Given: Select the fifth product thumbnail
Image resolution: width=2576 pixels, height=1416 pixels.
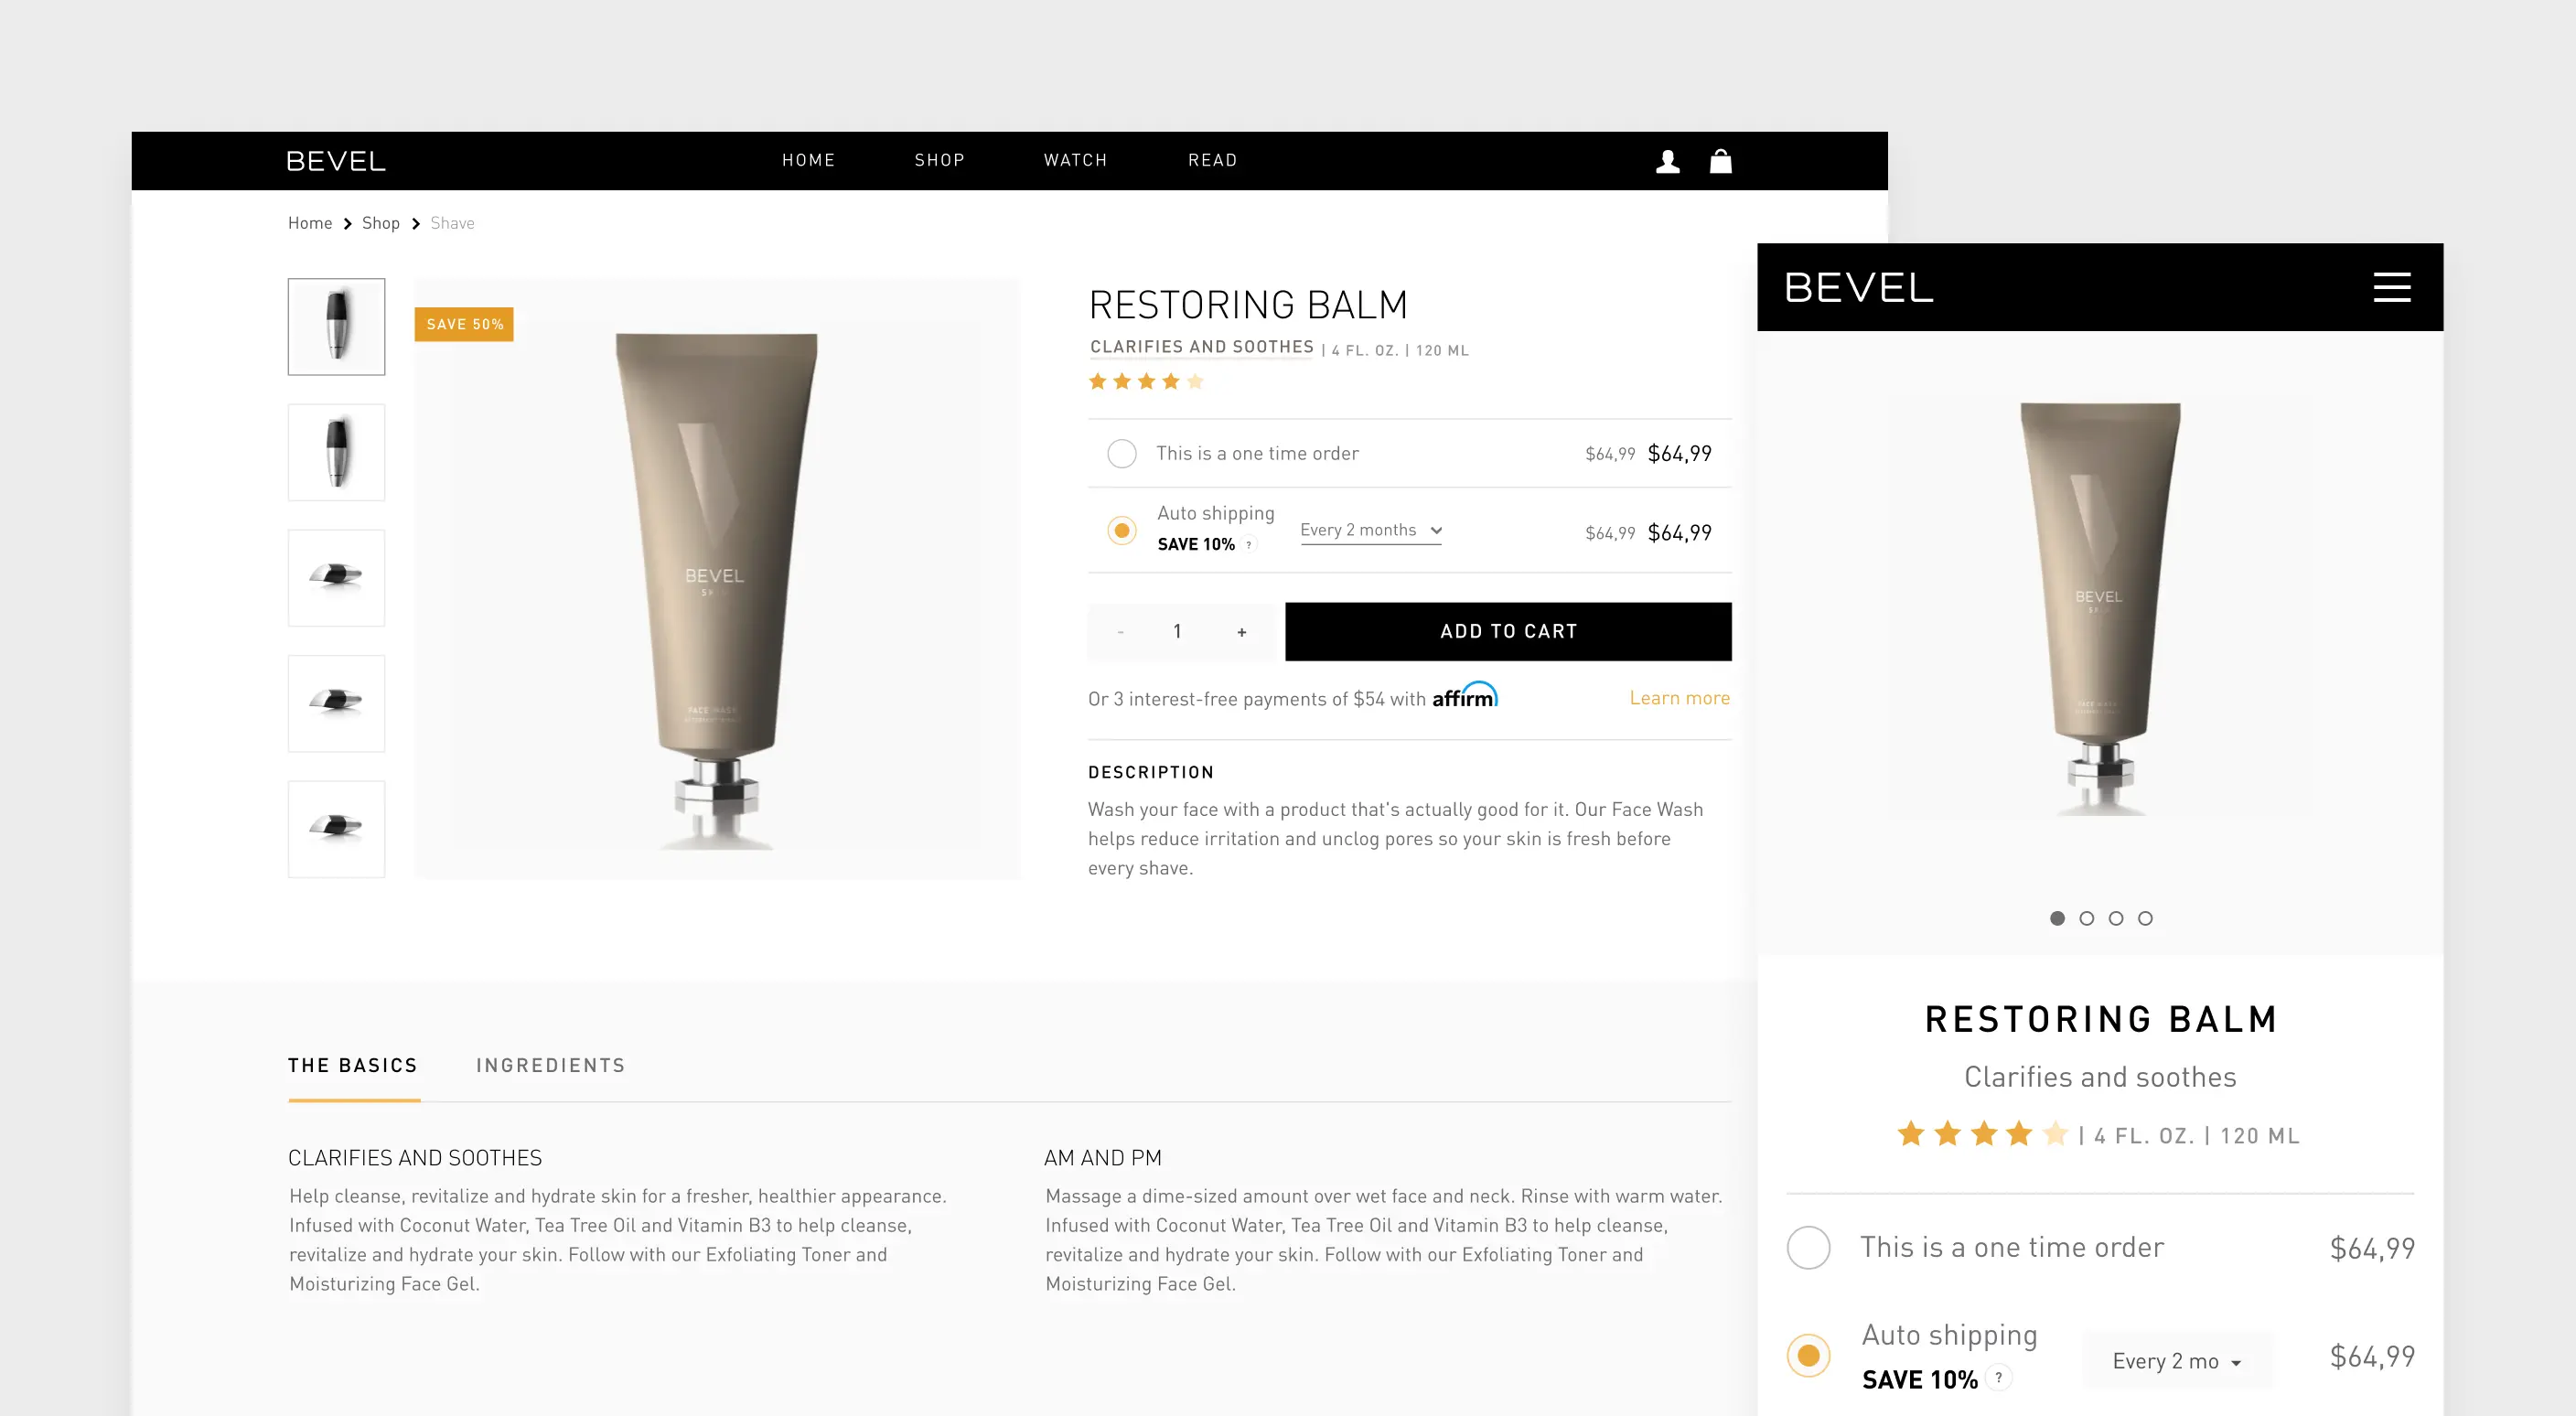Looking at the screenshot, I should (336, 829).
